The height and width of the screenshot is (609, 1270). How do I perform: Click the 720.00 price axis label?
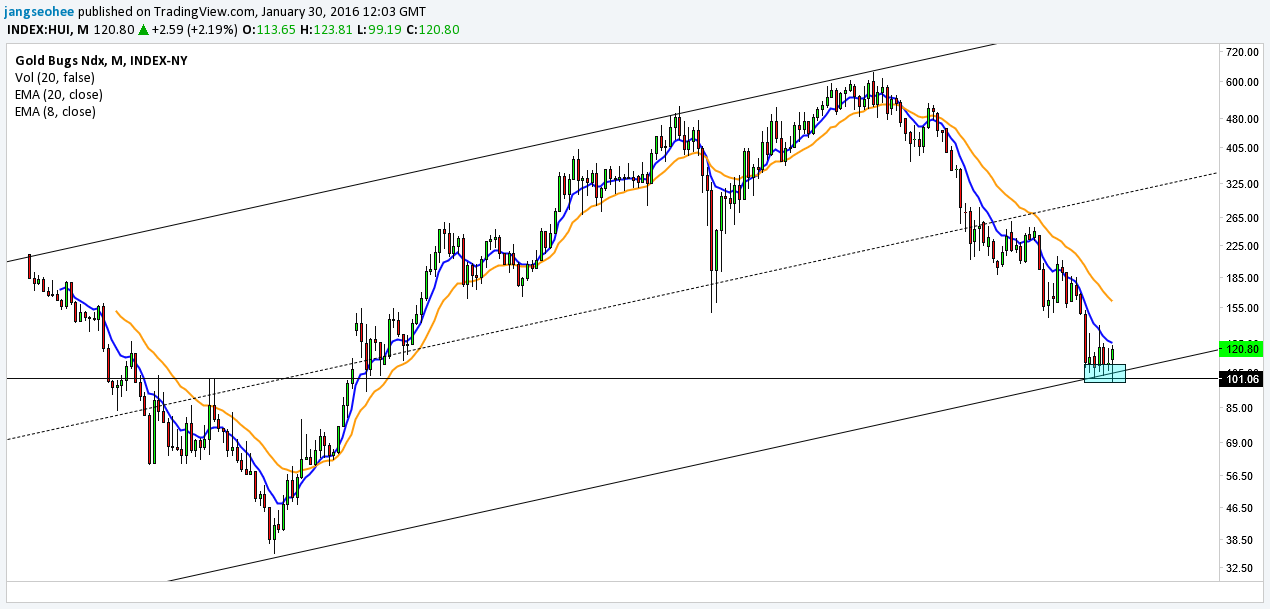(1240, 52)
